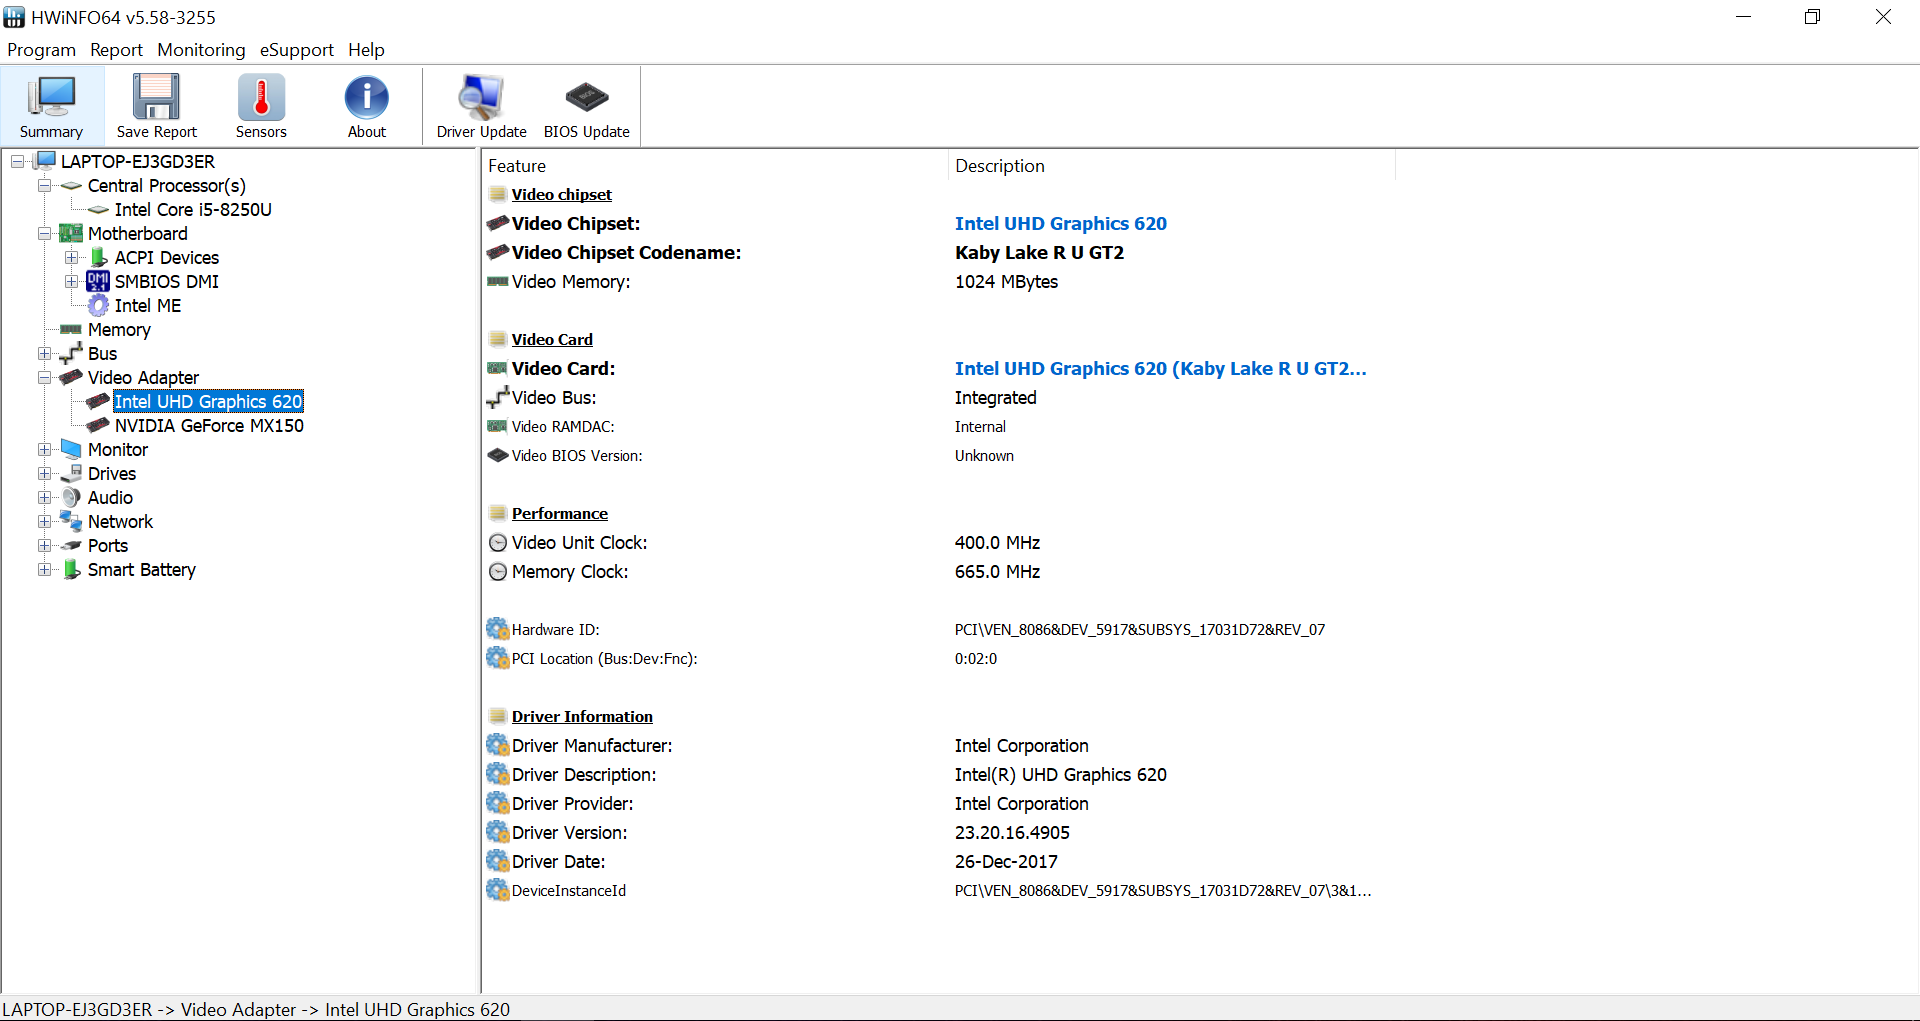Open the eSupport menu
The image size is (1920, 1021).
click(296, 50)
